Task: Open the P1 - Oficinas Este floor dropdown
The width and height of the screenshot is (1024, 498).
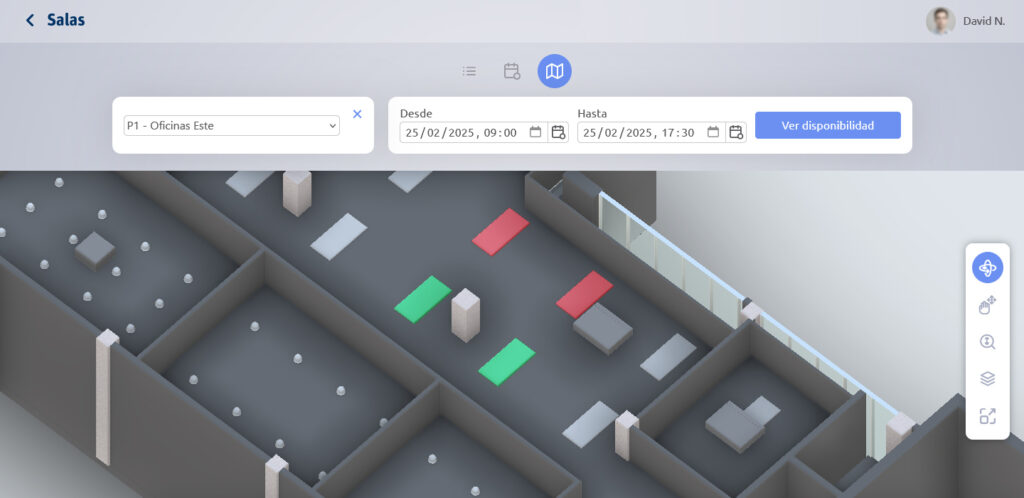Action: point(232,125)
